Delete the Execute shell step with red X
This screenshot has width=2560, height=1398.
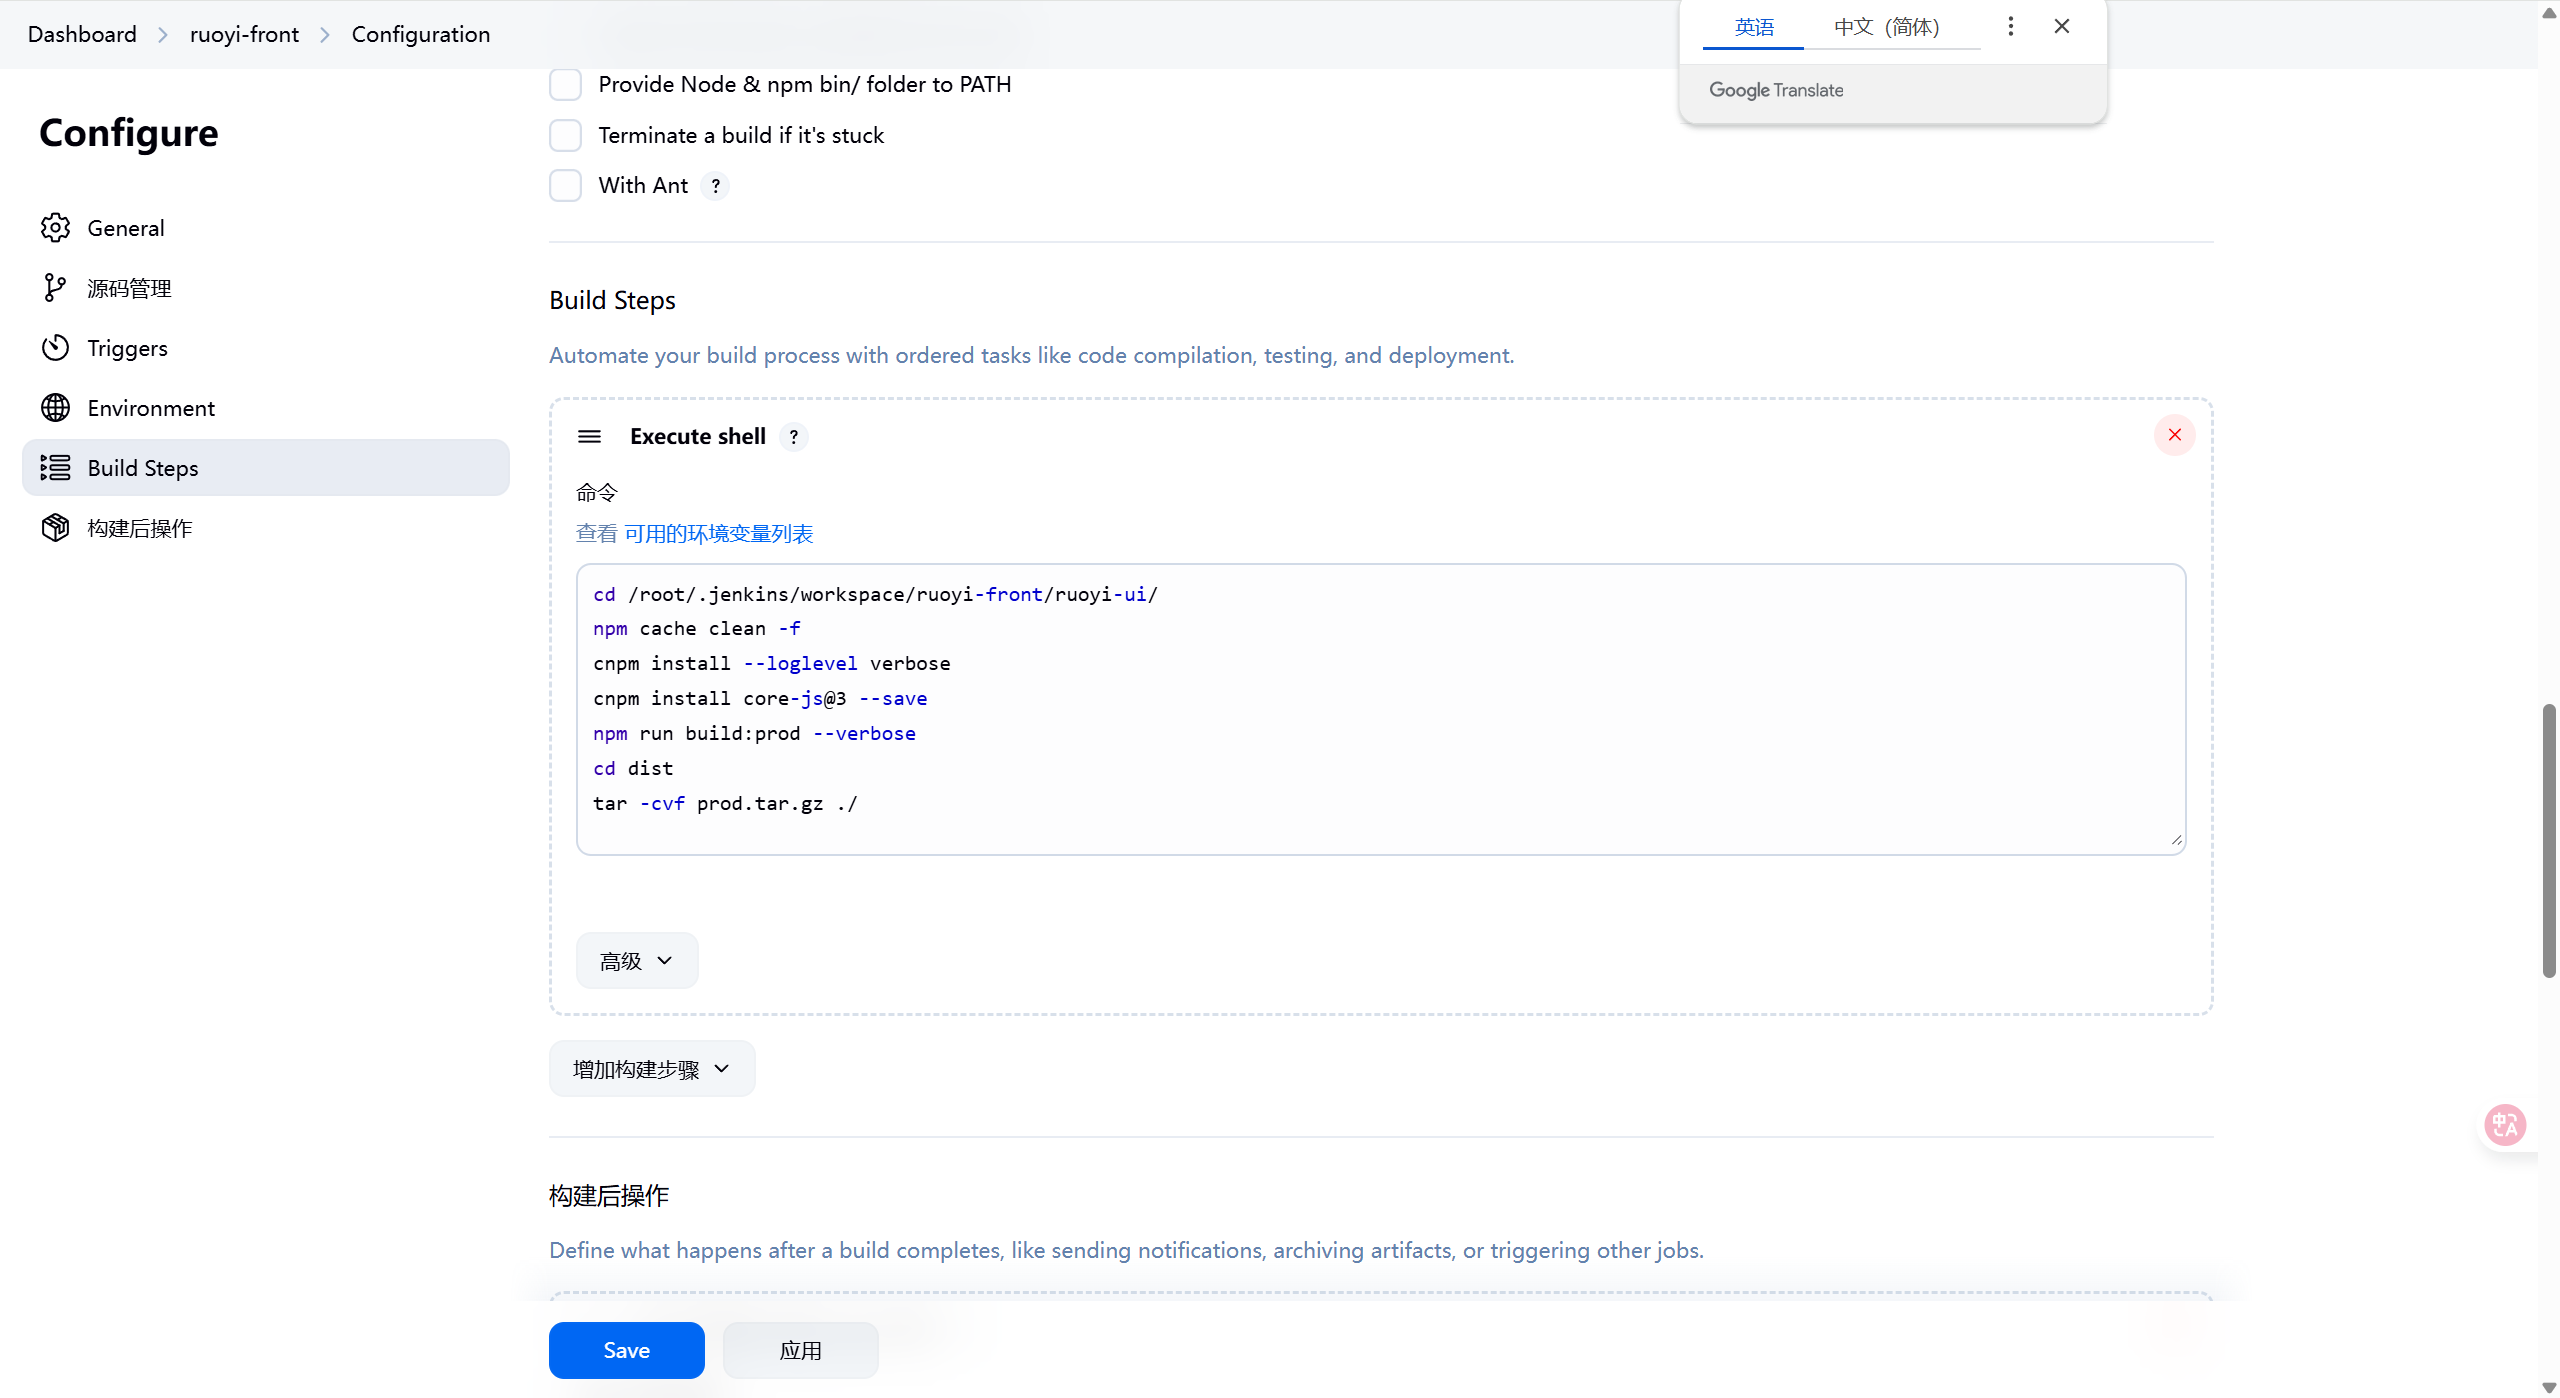(2174, 435)
